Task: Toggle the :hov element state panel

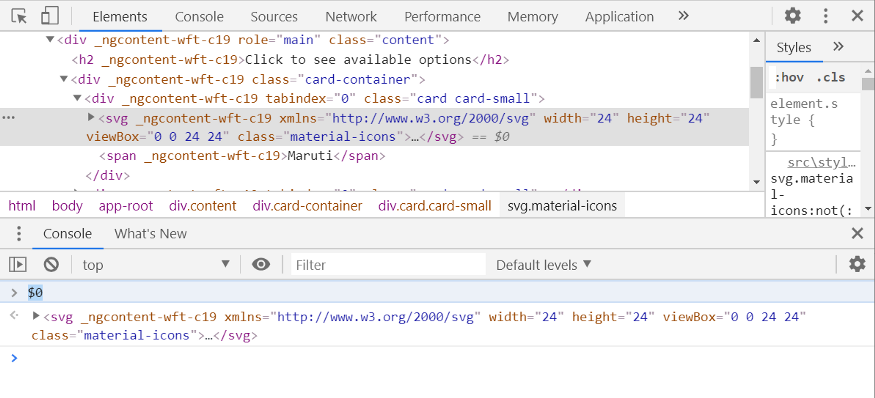Action: pos(789,78)
